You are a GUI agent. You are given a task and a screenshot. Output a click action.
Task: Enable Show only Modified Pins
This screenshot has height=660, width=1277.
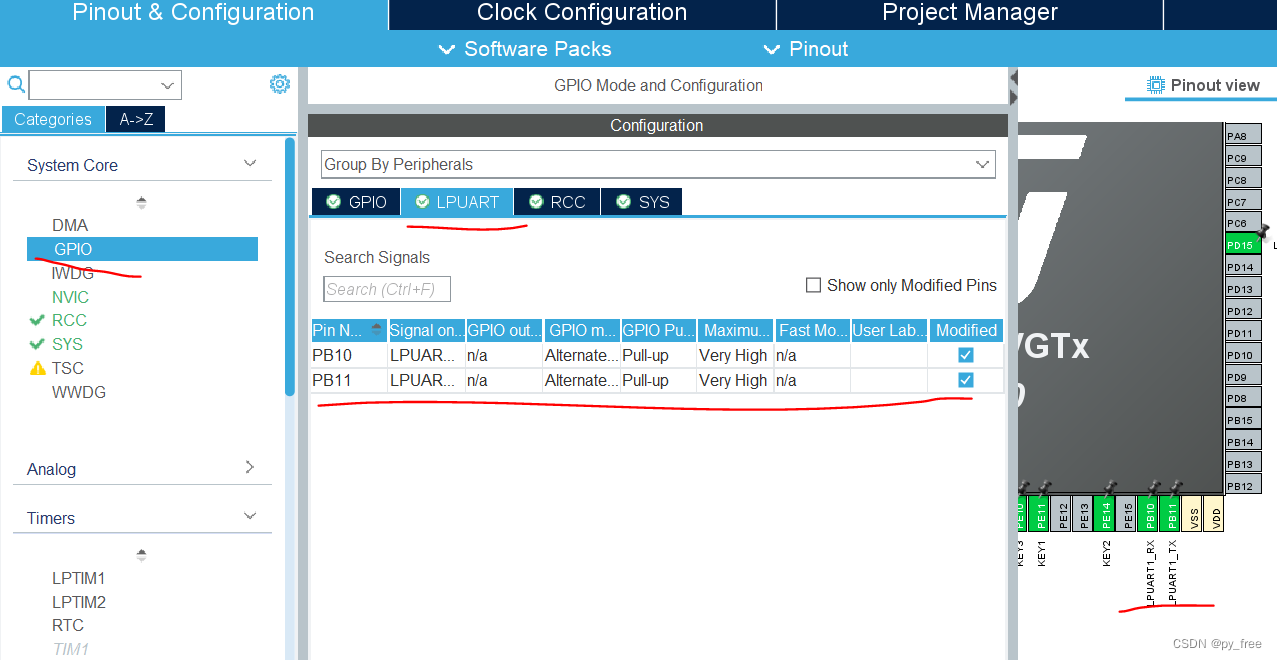tap(813, 285)
